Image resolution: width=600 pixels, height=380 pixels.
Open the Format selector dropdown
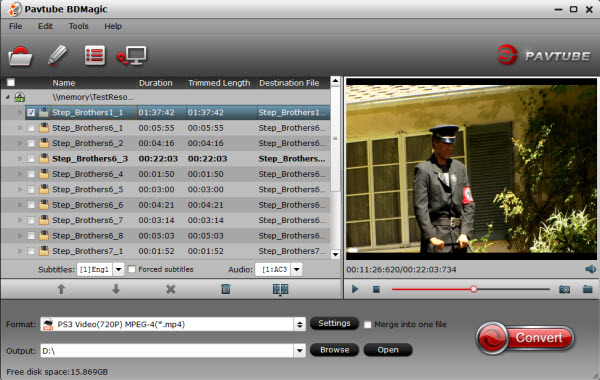(x=299, y=325)
